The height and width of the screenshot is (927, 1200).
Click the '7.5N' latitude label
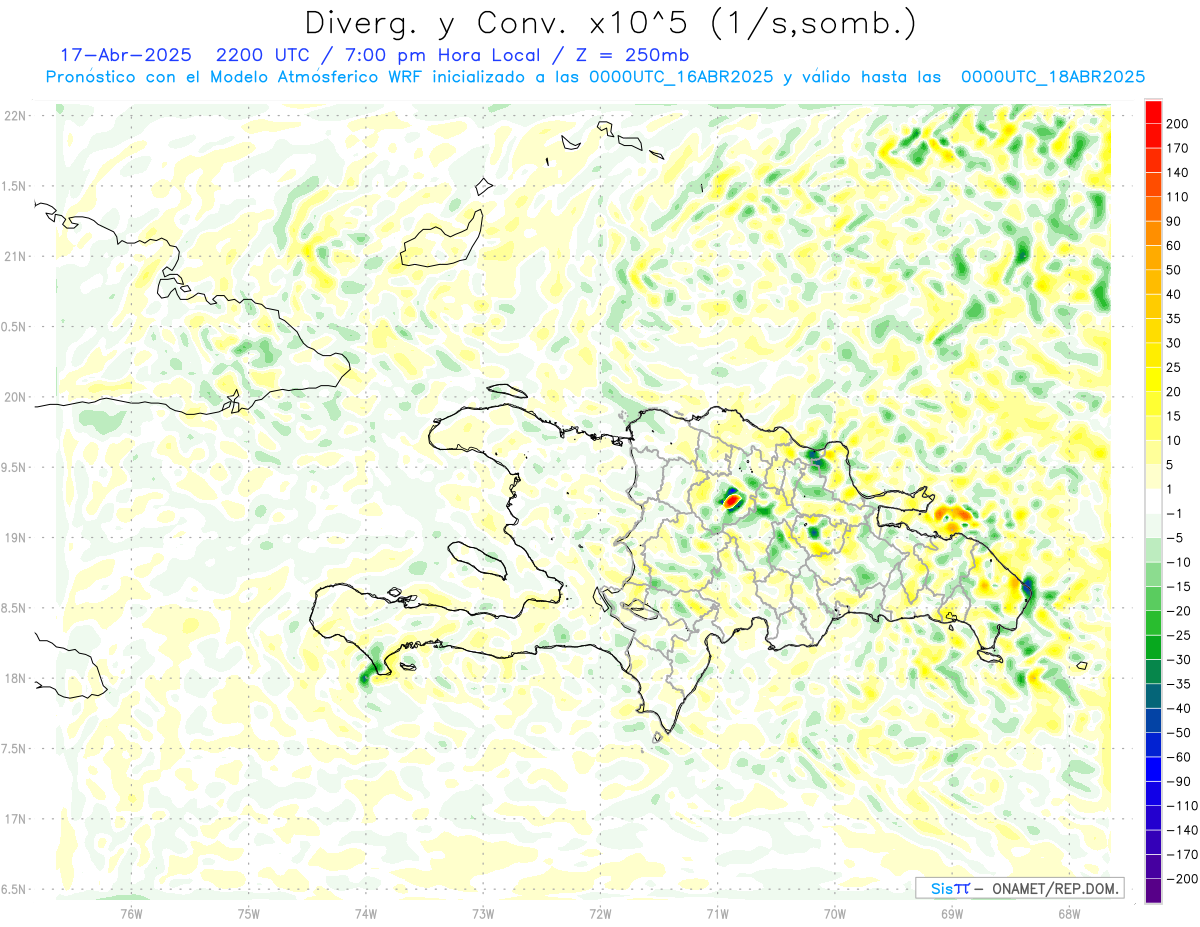(15, 749)
